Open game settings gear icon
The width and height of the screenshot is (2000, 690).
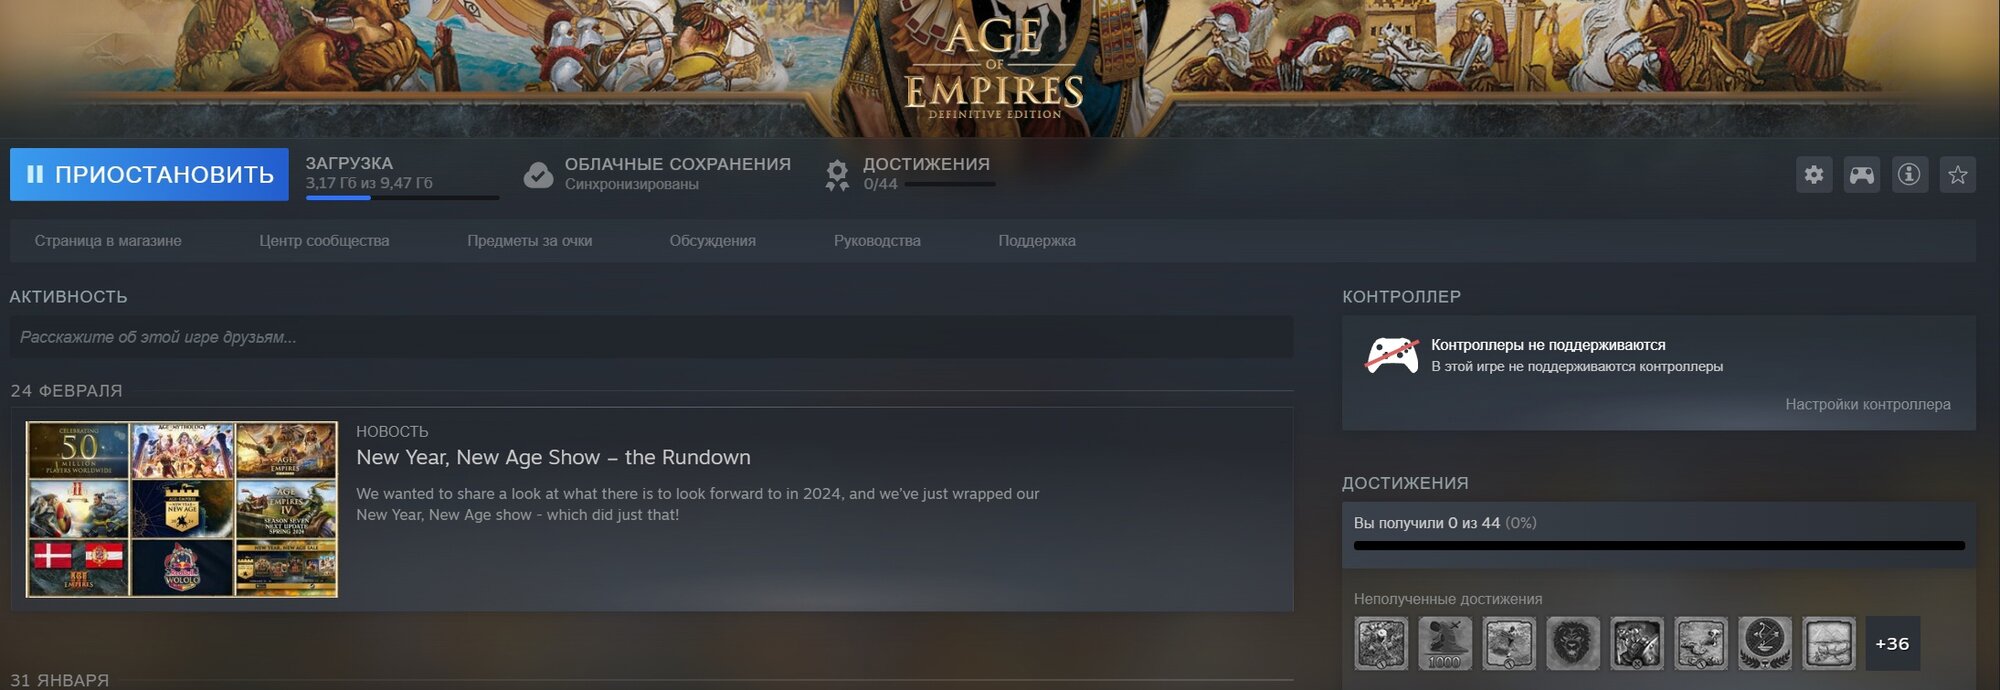point(1814,175)
